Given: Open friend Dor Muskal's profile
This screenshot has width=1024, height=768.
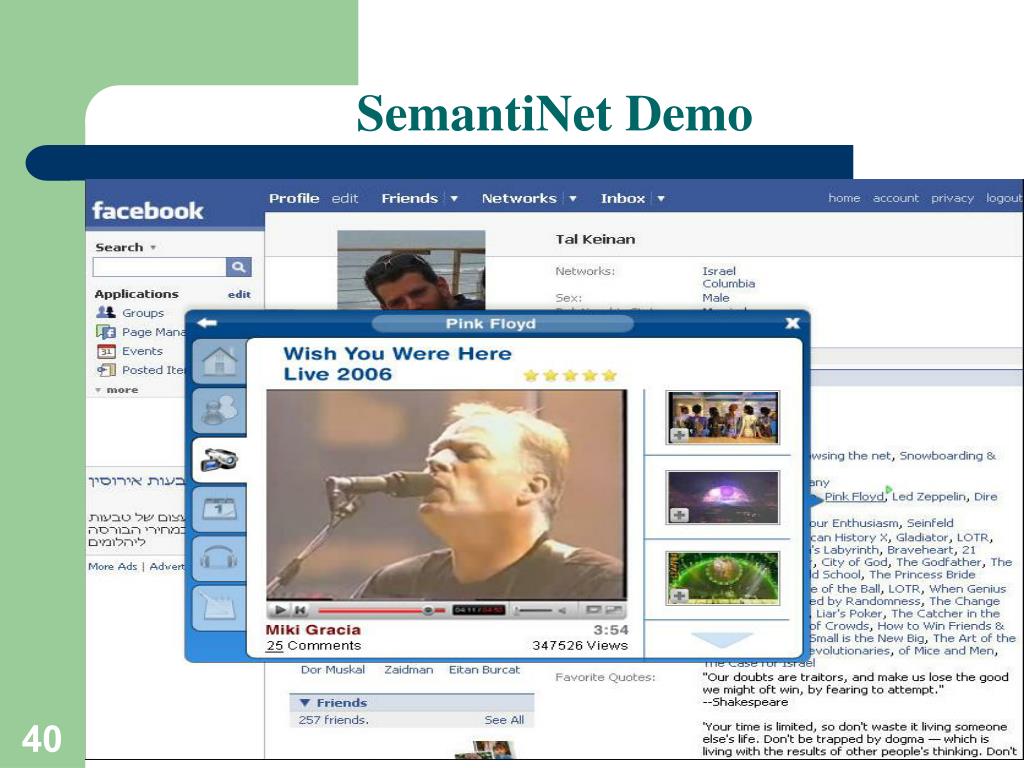Looking at the screenshot, I should click(x=333, y=669).
